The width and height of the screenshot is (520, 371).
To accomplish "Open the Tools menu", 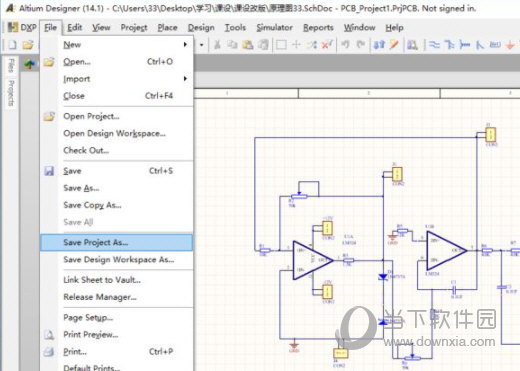I will coord(235,27).
